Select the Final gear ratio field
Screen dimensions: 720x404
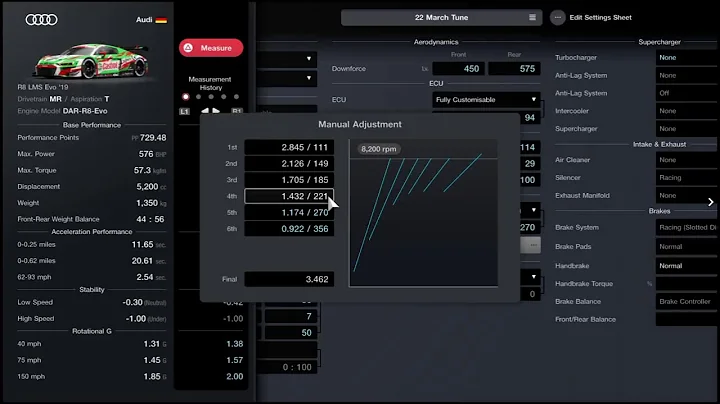click(x=289, y=279)
